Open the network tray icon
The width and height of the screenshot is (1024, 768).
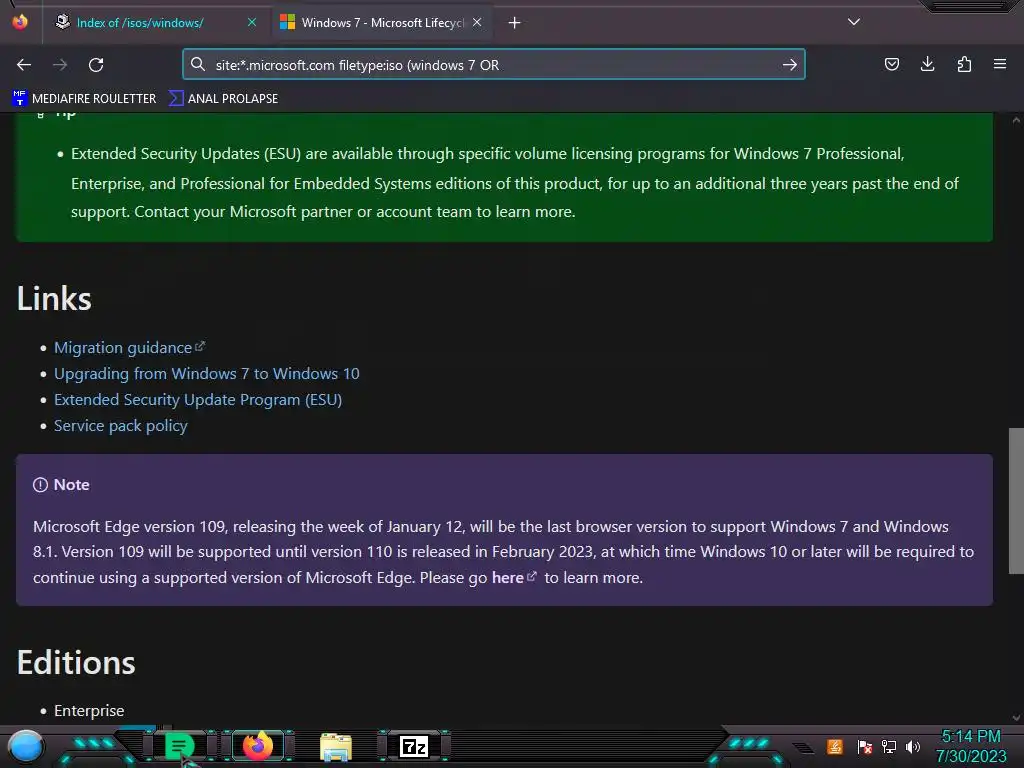(889, 746)
